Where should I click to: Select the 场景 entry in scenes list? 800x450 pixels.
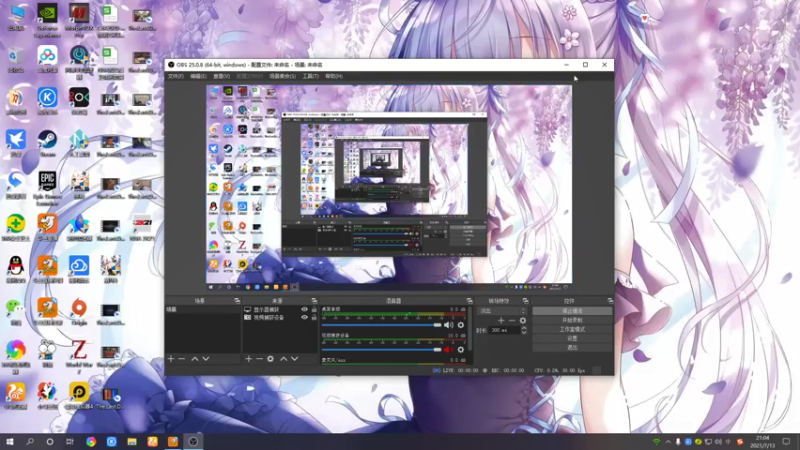tap(203, 310)
